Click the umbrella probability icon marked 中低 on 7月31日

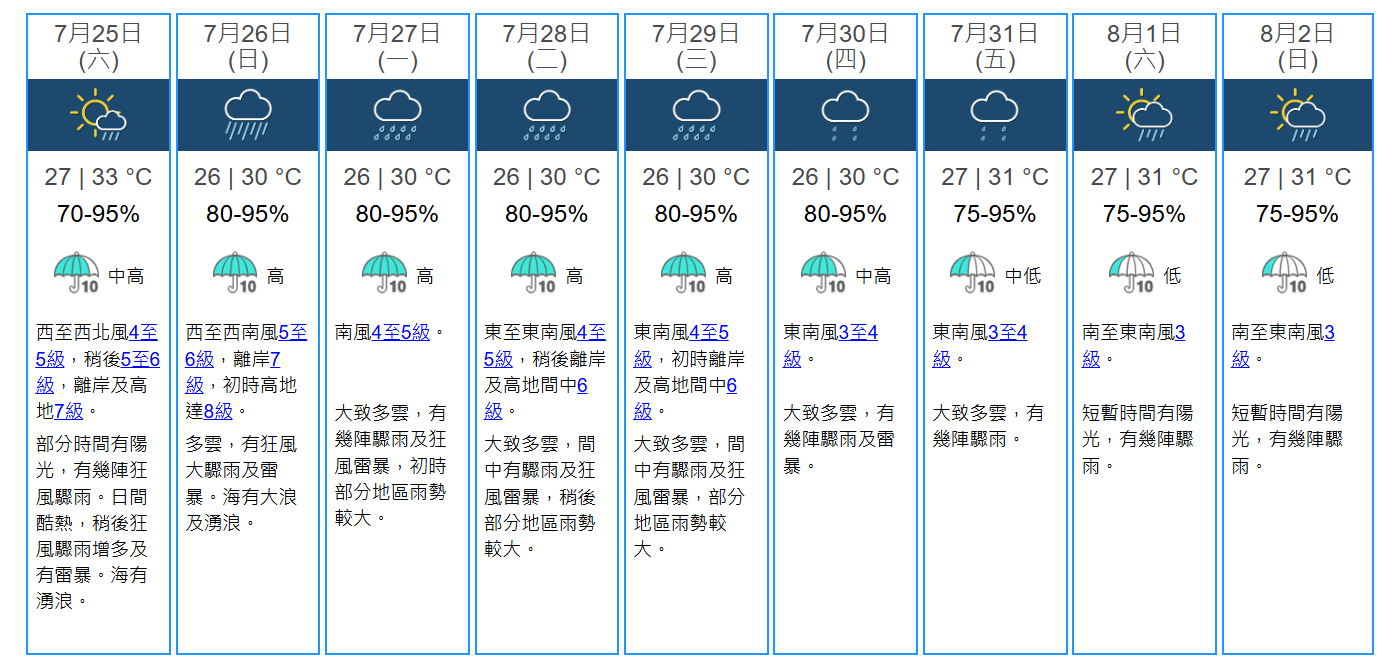pyautogui.click(x=973, y=272)
